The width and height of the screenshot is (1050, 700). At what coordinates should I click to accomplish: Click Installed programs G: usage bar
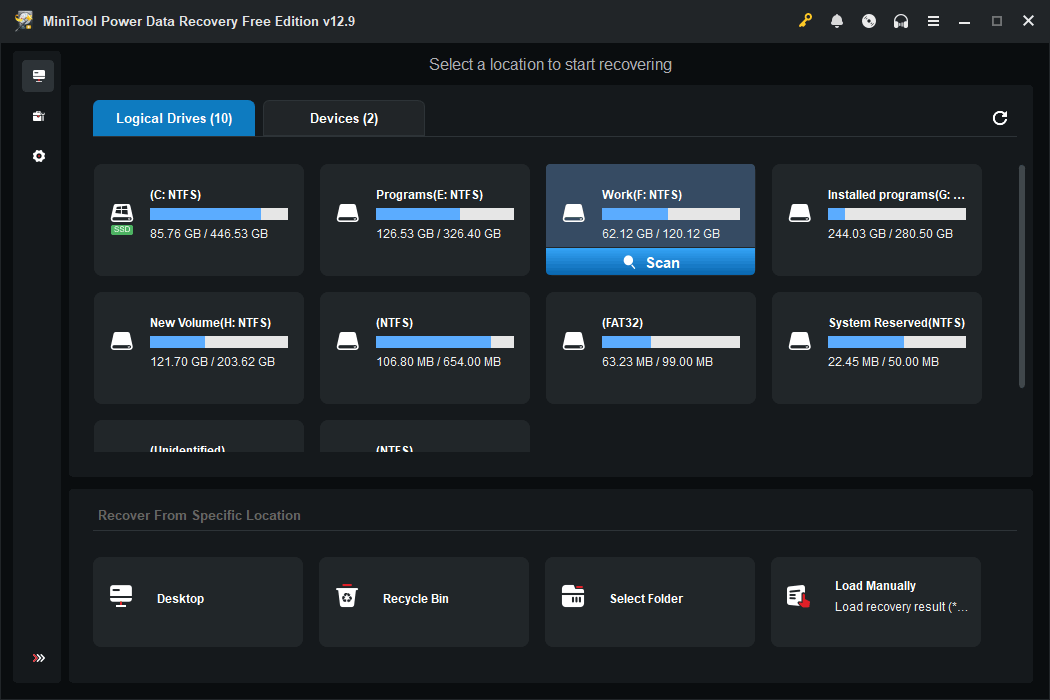click(897, 214)
